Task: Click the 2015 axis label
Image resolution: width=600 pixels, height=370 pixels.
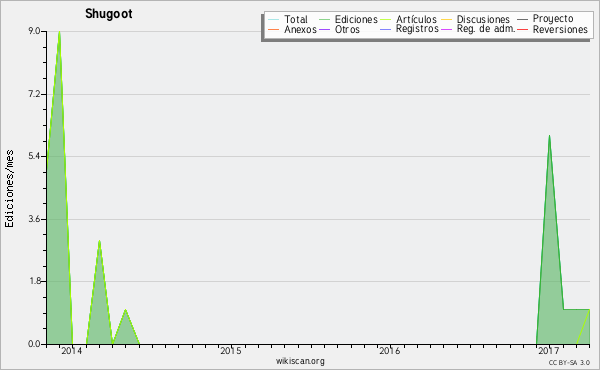Action: point(231,350)
